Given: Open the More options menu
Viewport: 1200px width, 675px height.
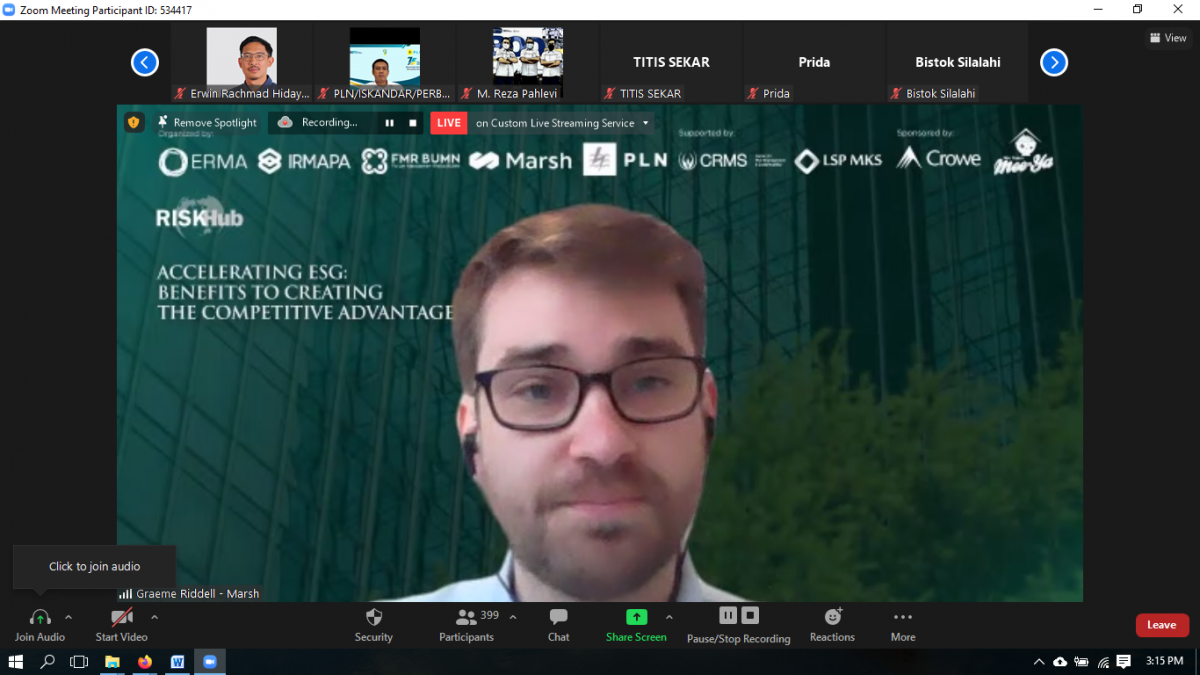Looking at the screenshot, I should pos(902,618).
